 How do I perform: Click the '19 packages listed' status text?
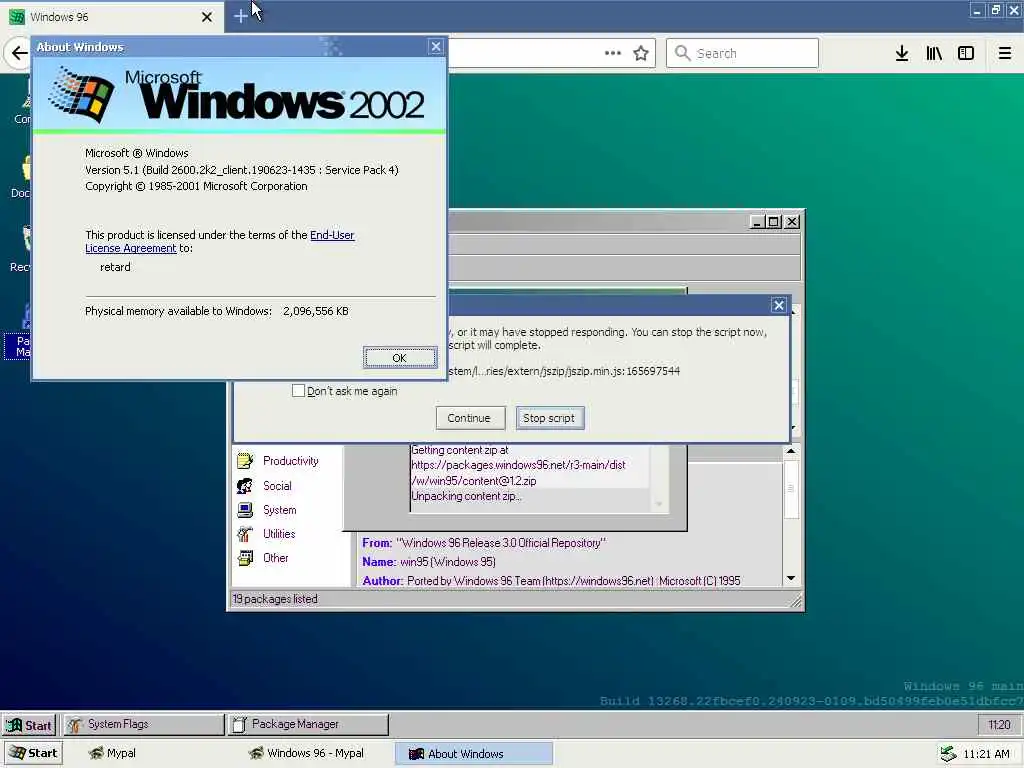coord(275,599)
